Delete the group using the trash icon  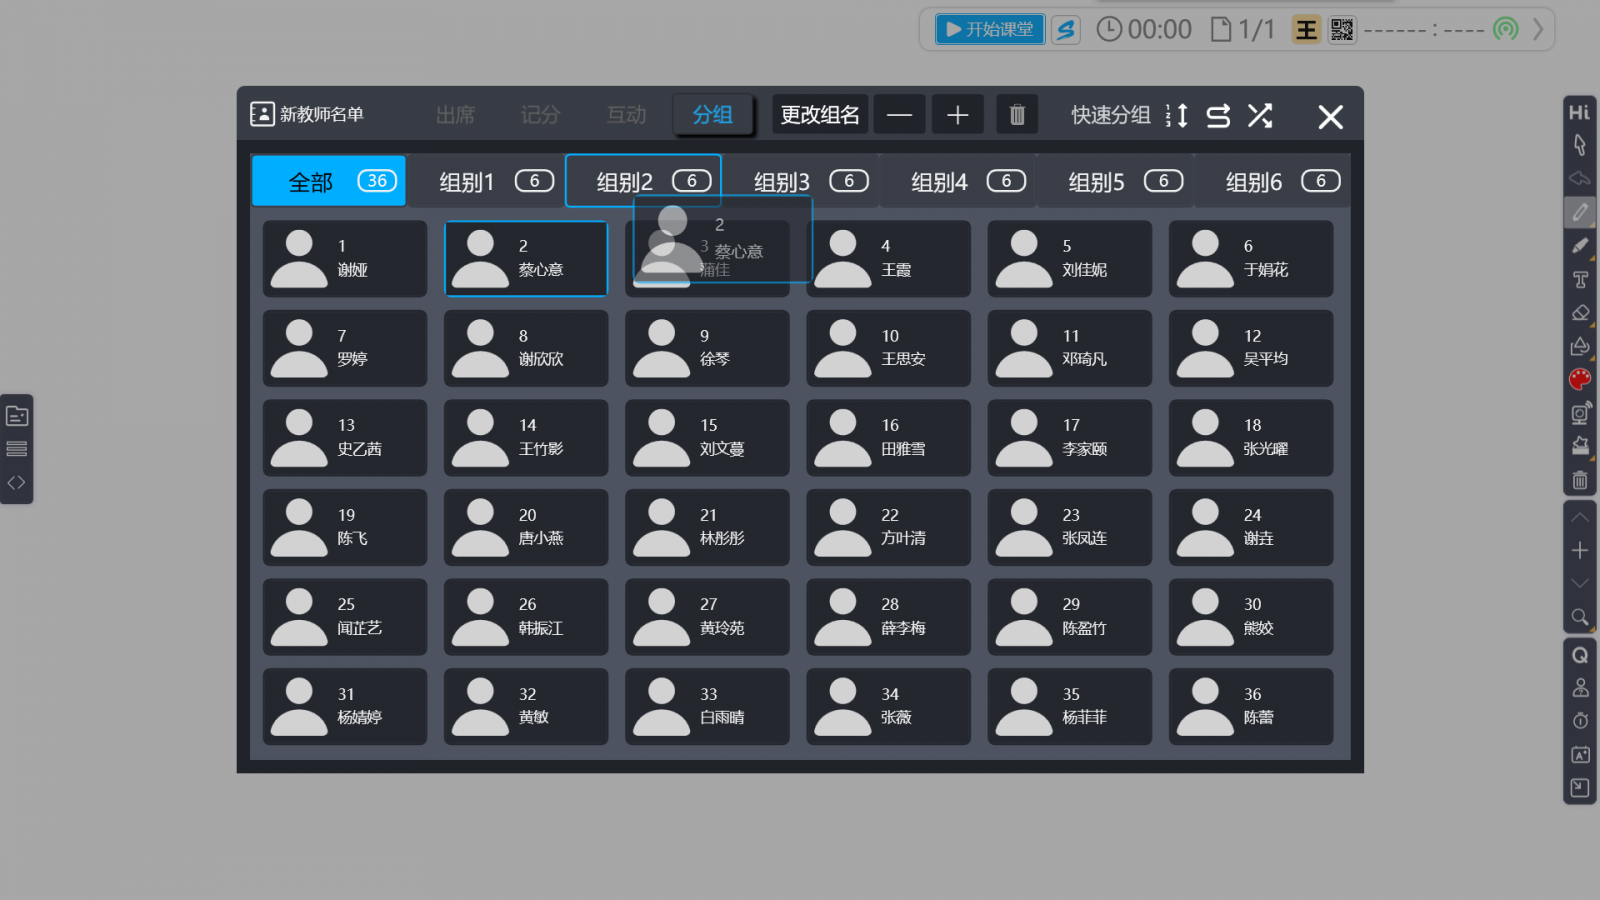tap(1017, 115)
